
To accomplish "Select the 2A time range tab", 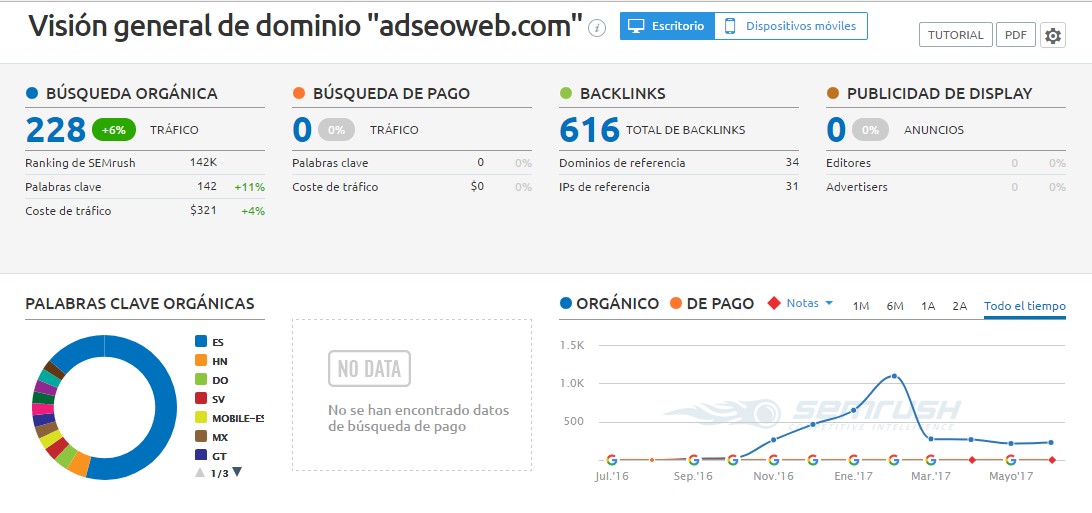I will point(960,306).
